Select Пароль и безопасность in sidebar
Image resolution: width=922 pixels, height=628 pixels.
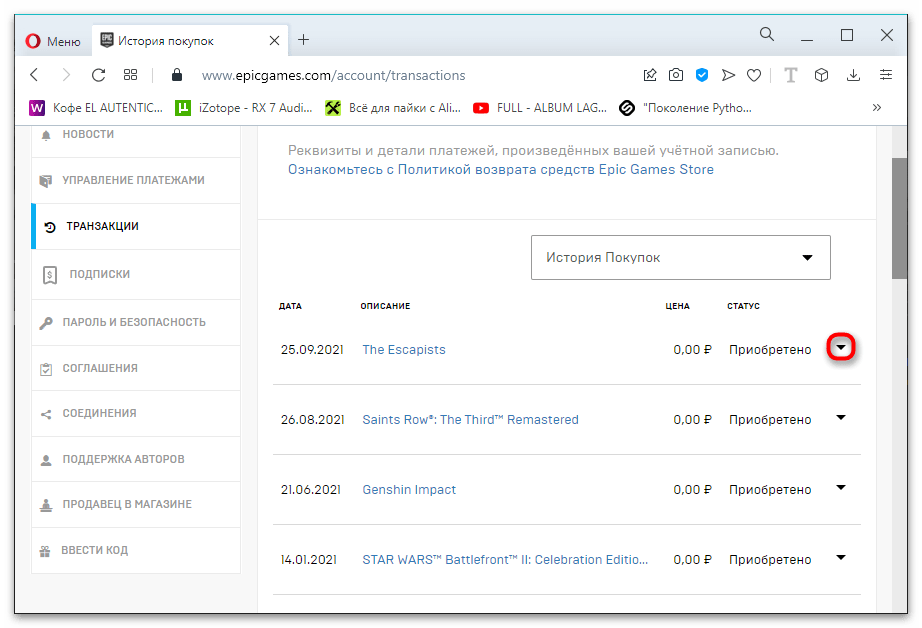click(x=134, y=322)
